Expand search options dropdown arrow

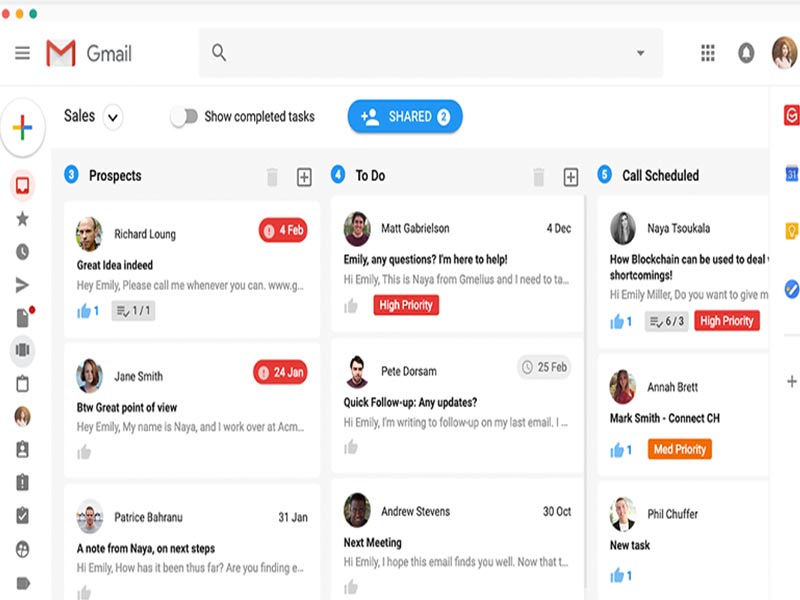click(x=640, y=53)
